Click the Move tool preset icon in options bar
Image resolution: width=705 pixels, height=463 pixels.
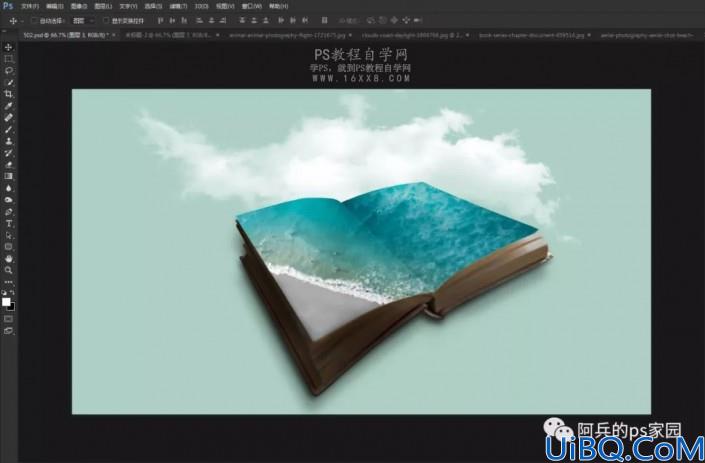pos(13,21)
